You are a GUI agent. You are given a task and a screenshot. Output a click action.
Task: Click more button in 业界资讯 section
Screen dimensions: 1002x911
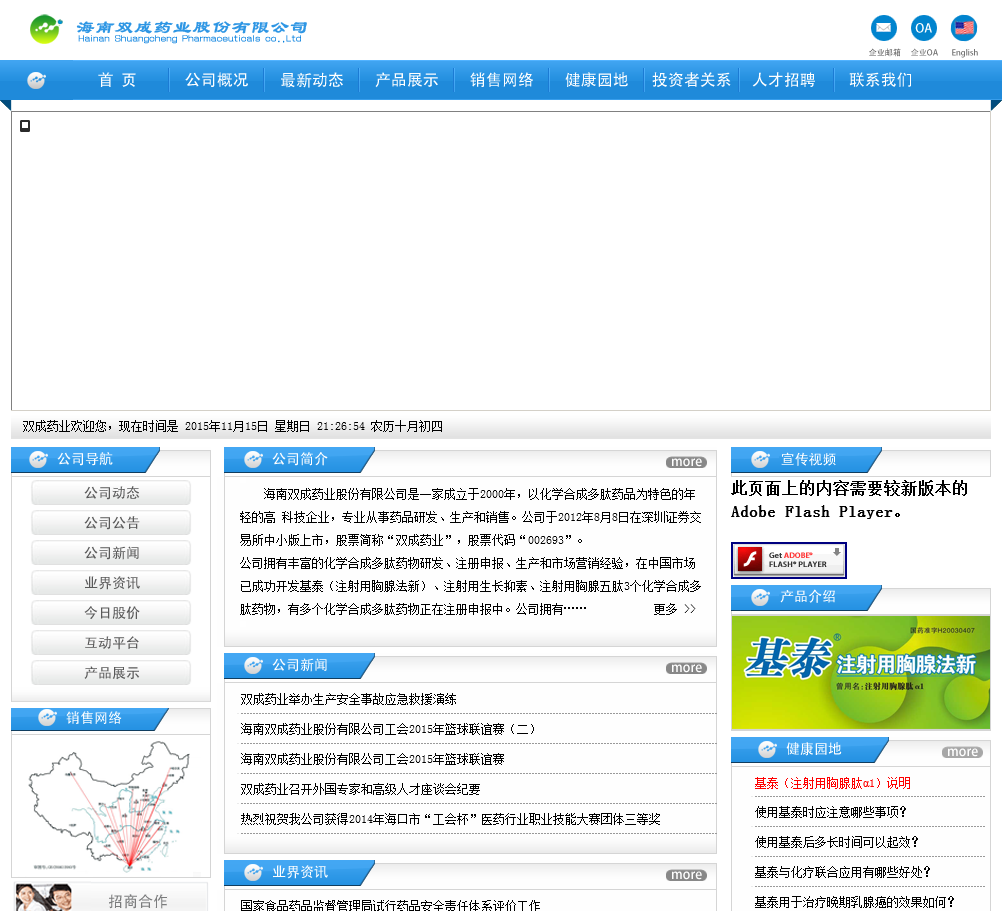(686, 875)
